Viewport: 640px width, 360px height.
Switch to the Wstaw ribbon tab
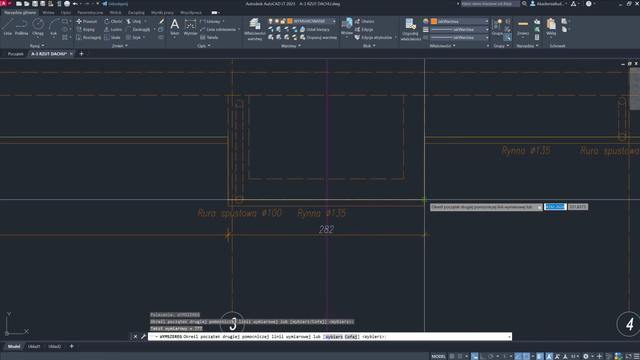[48, 13]
